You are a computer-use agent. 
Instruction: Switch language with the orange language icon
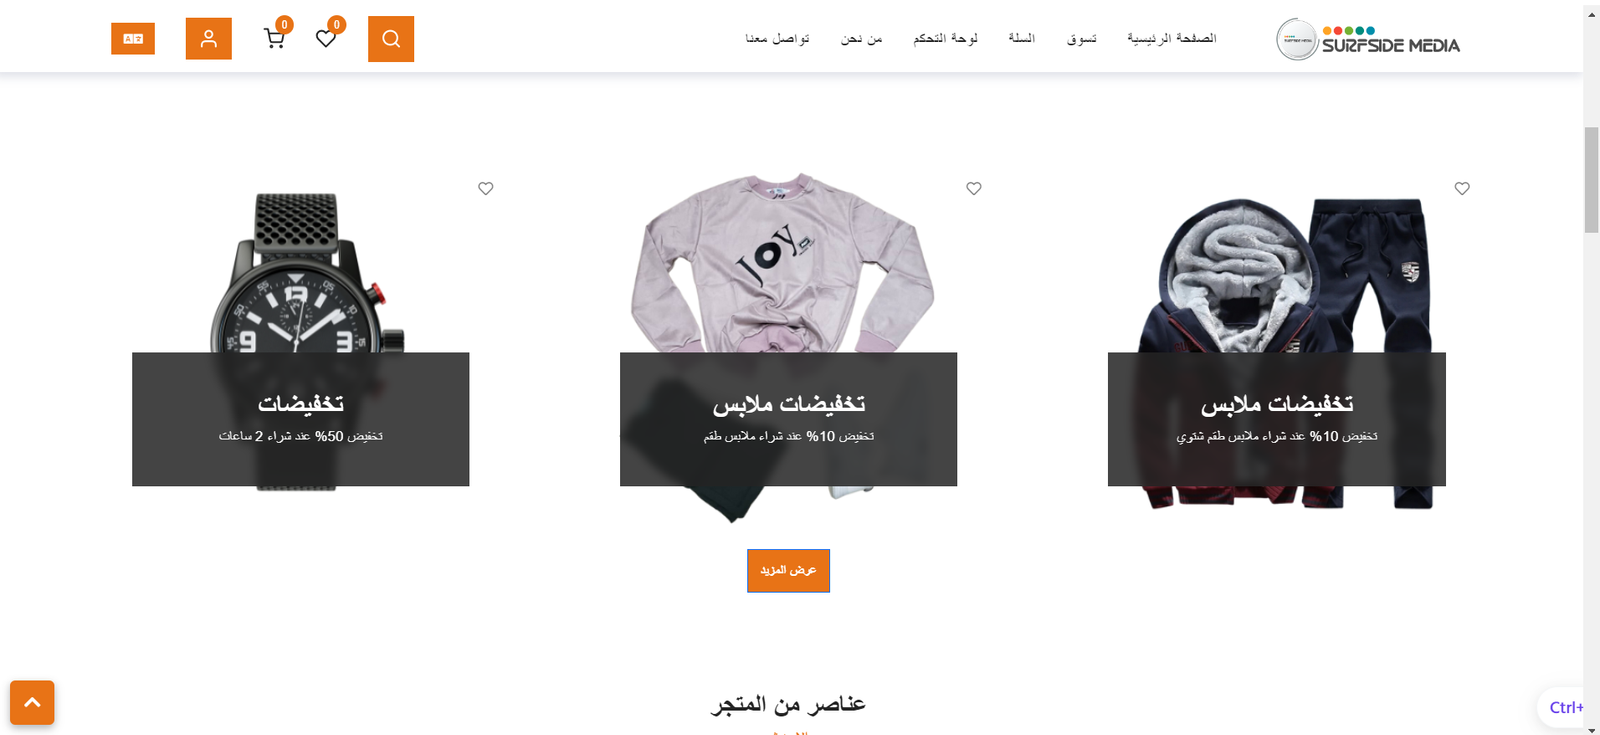click(x=133, y=39)
